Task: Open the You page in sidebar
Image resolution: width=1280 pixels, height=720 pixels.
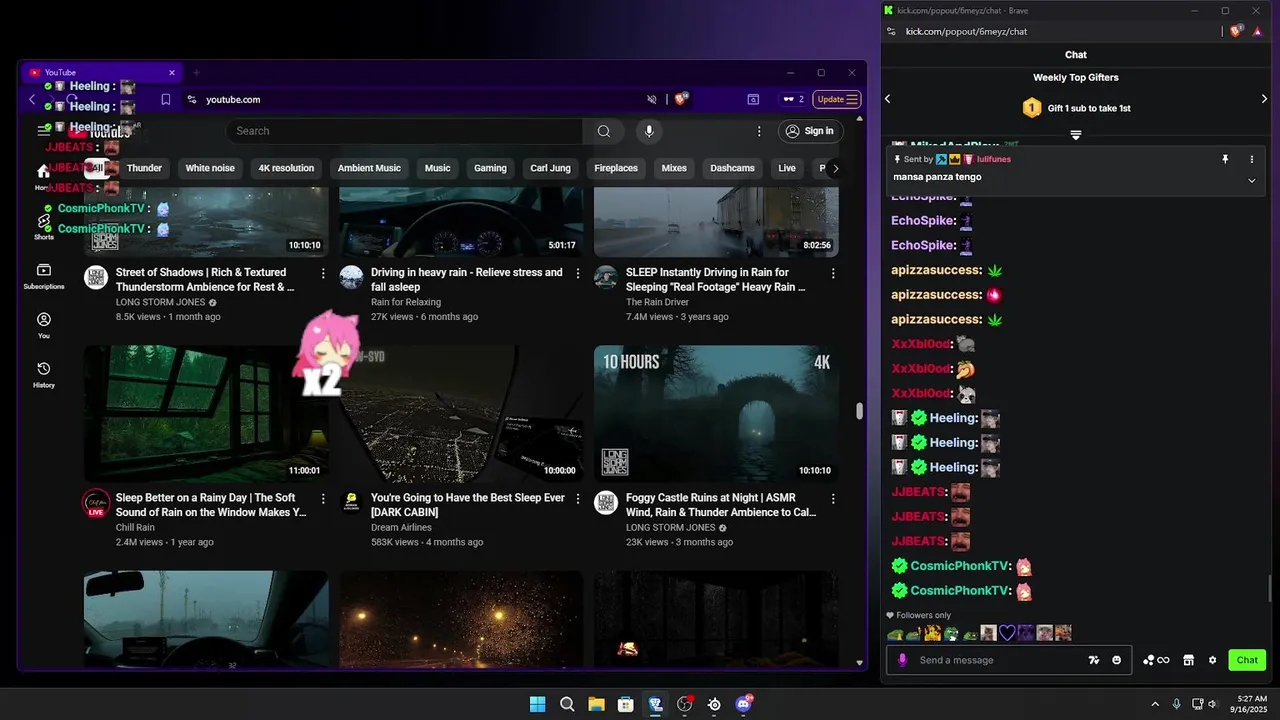Action: pos(44,325)
